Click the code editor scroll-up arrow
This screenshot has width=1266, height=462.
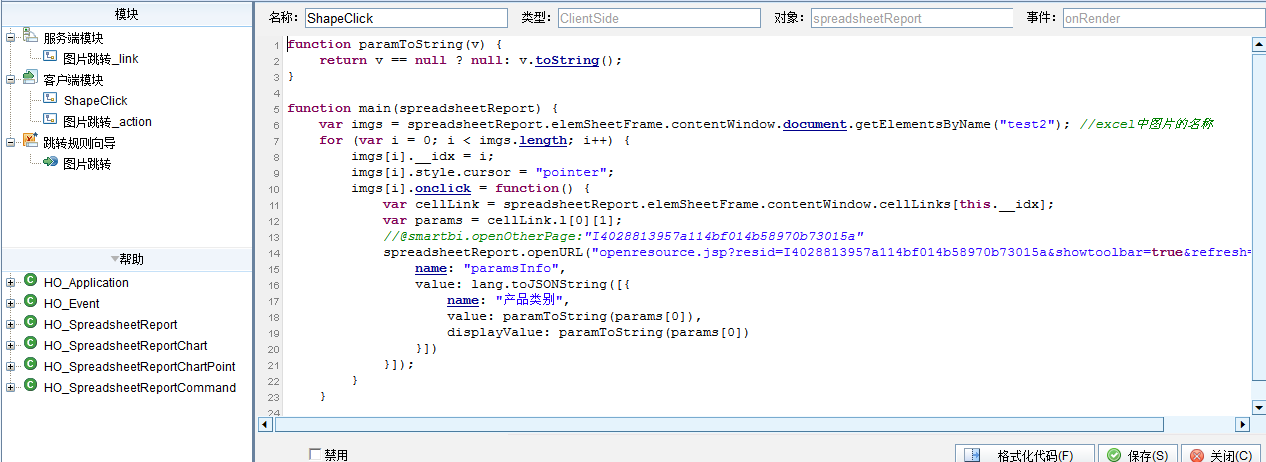1257,44
